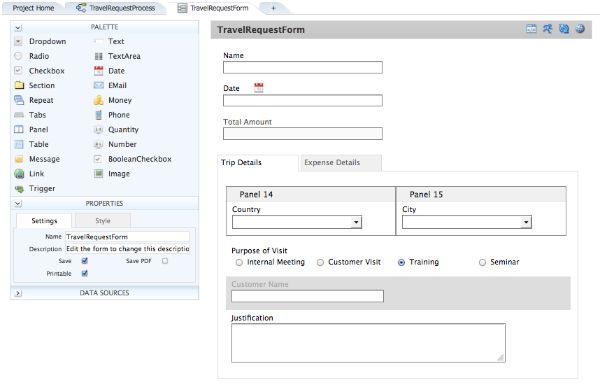This screenshot has width=600, height=387.
Task: Click the globe icon in the form header
Action: (580, 29)
